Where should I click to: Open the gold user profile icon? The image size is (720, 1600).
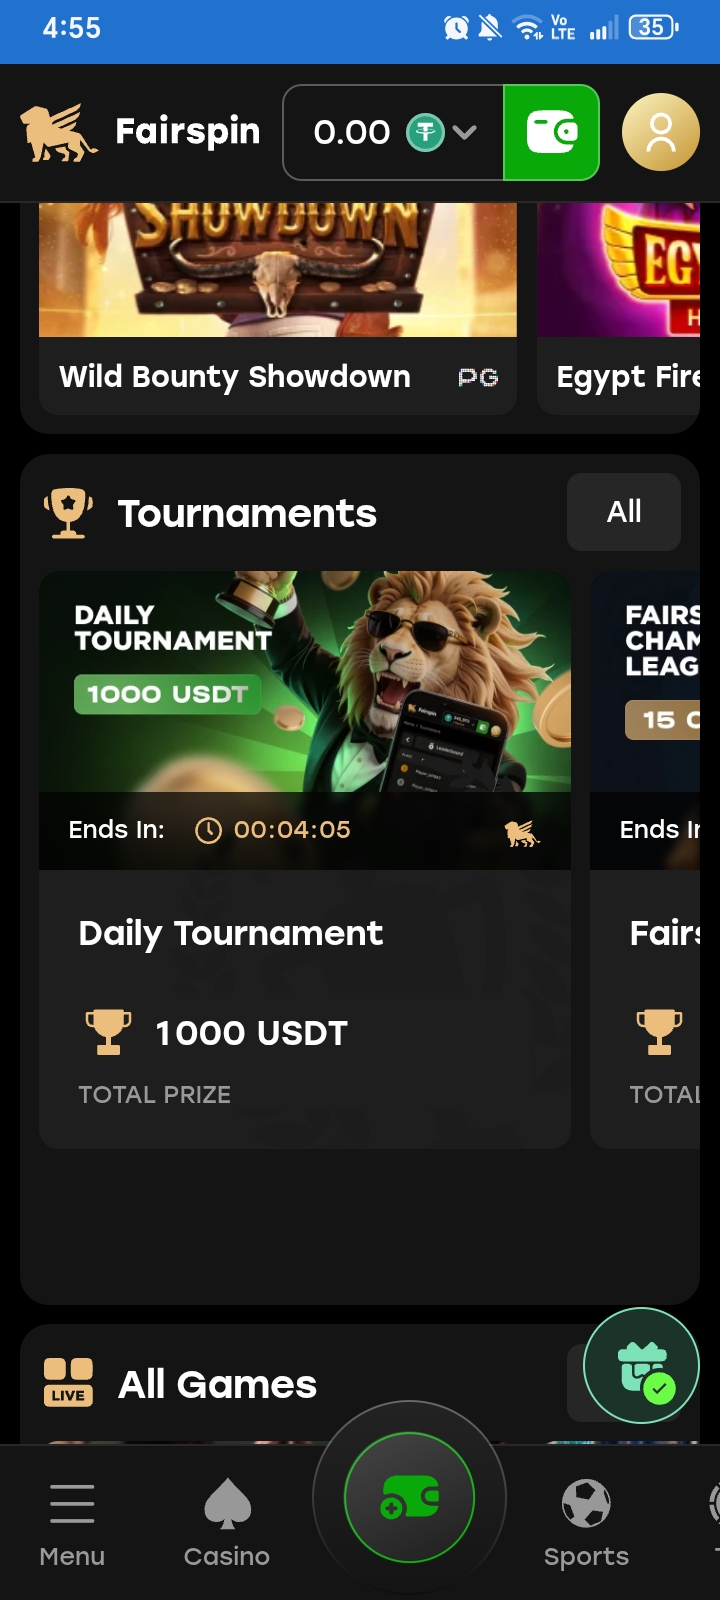[x=660, y=132]
